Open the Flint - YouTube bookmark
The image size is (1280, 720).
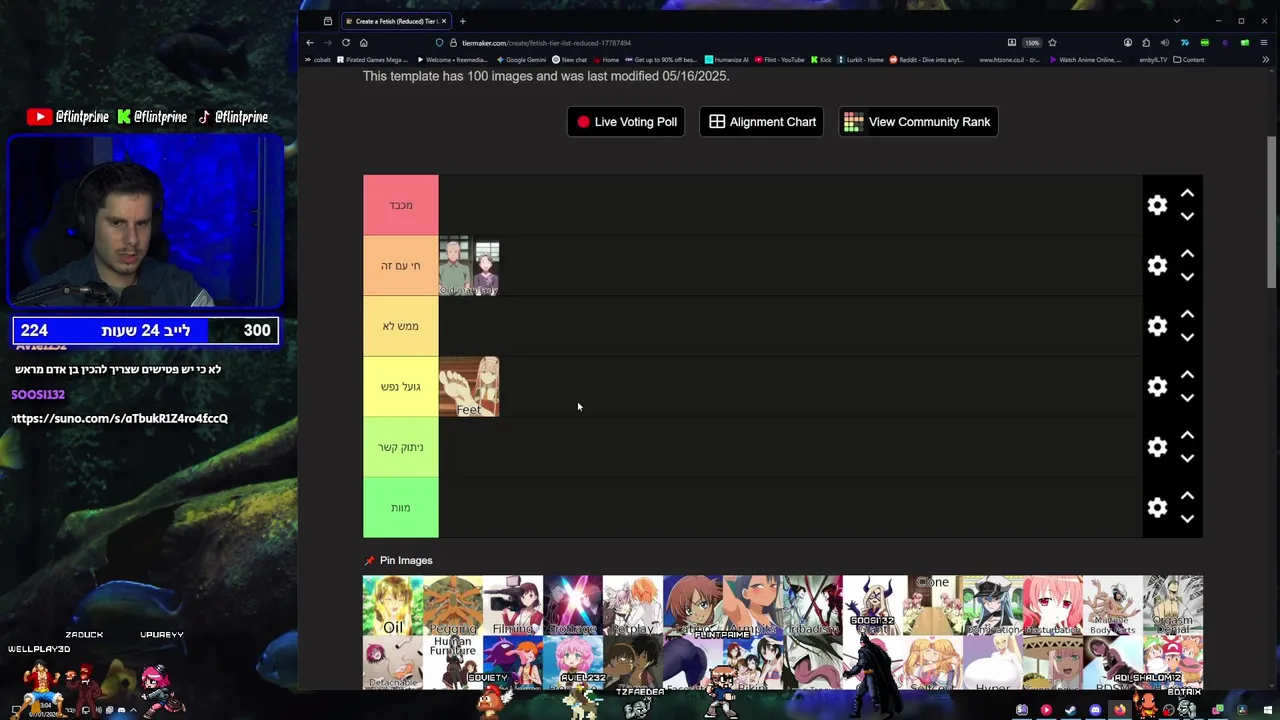(x=779, y=60)
